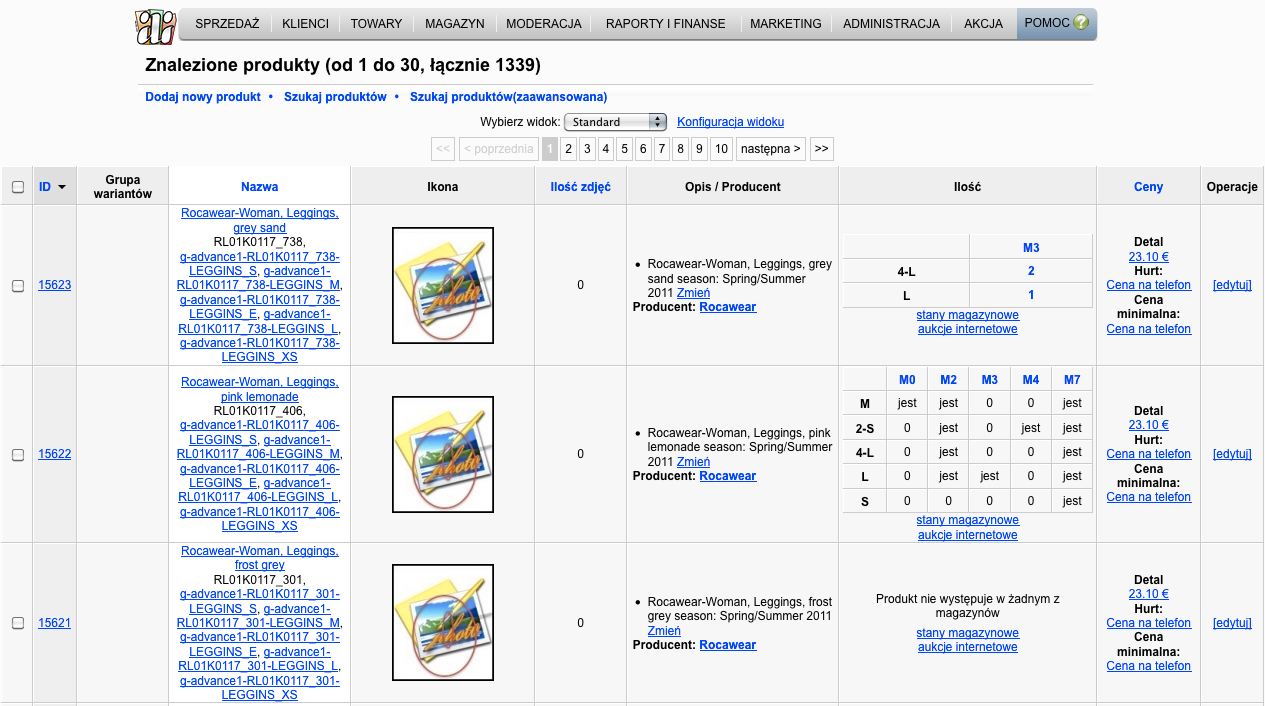Open product ID 15622 link
Image resolution: width=1265 pixels, height=706 pixels.
tap(55, 454)
